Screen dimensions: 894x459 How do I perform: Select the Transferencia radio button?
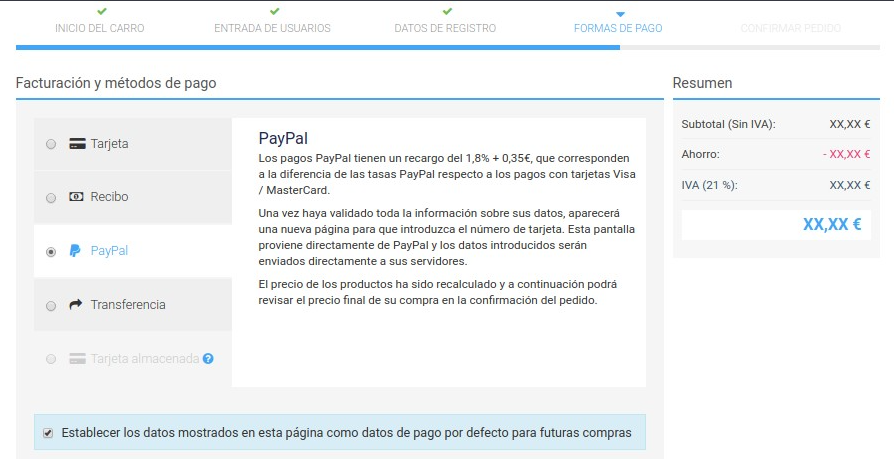click(51, 306)
